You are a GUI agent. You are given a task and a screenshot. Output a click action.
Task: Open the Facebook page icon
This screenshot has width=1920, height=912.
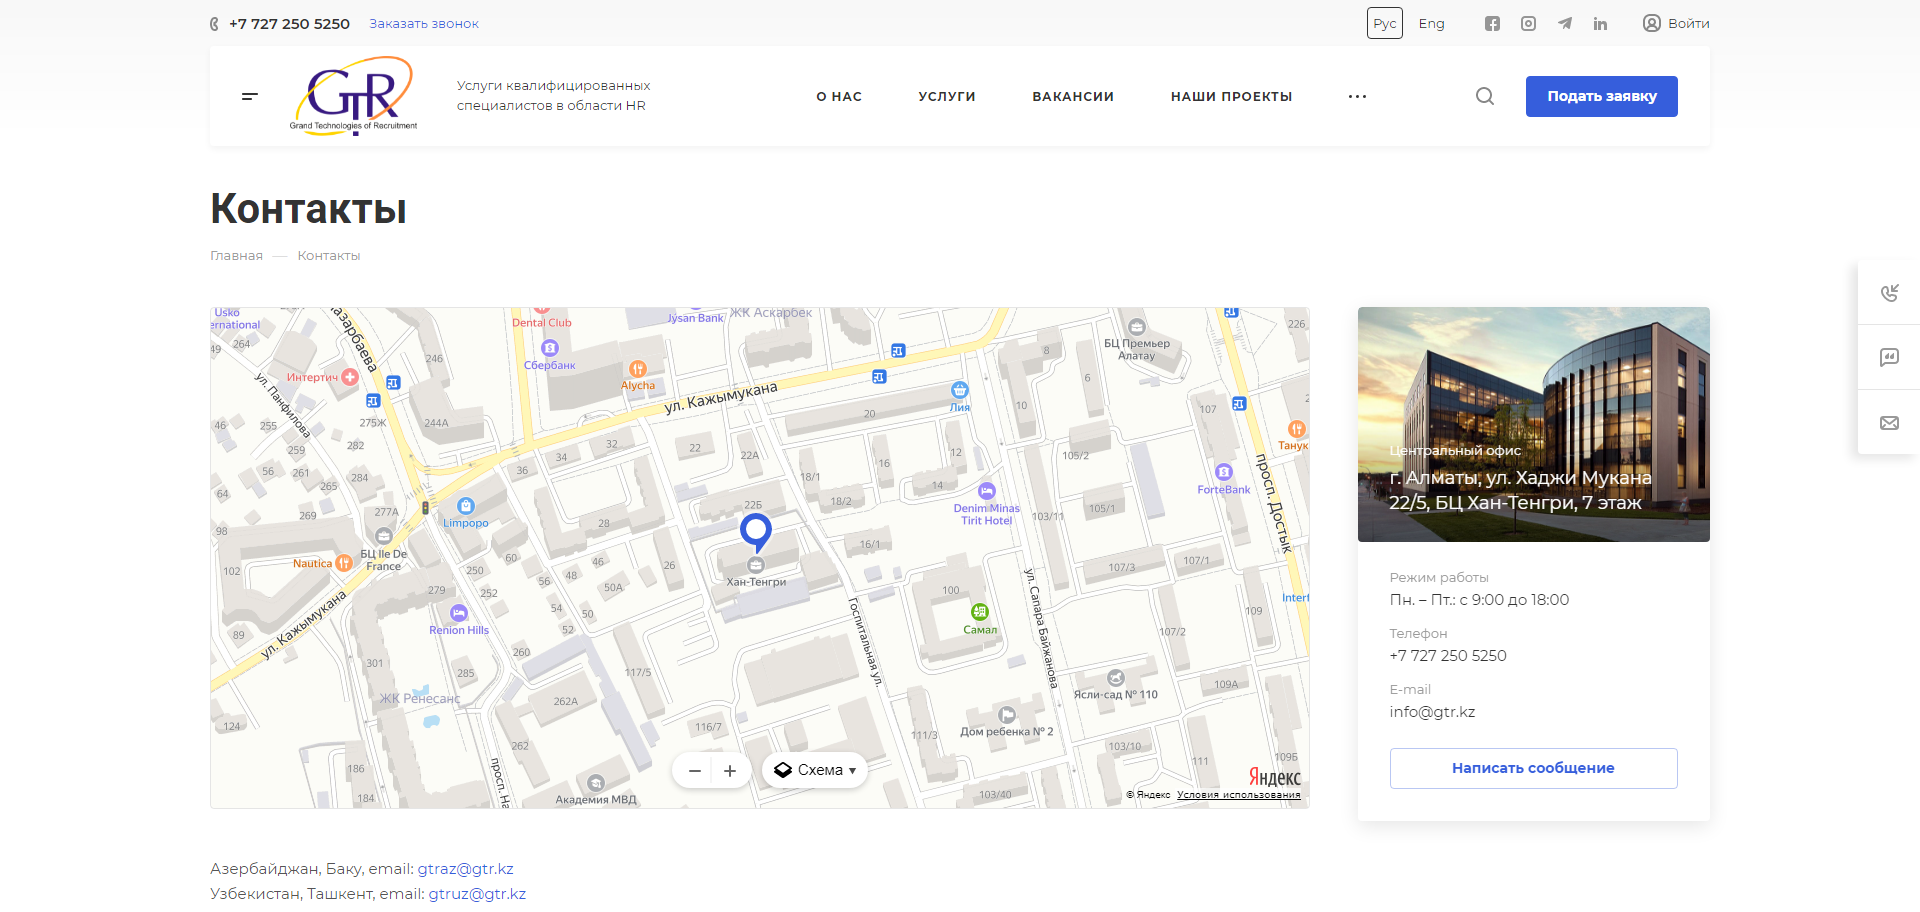pos(1492,23)
